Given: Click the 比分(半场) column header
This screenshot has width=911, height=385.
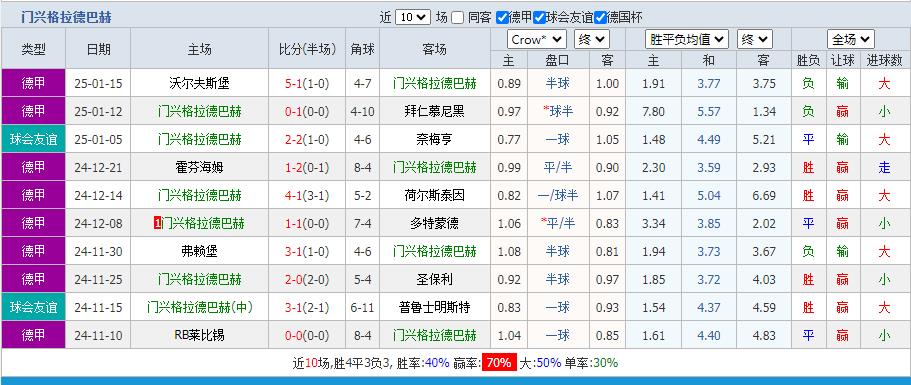Looking at the screenshot, I should (307, 49).
